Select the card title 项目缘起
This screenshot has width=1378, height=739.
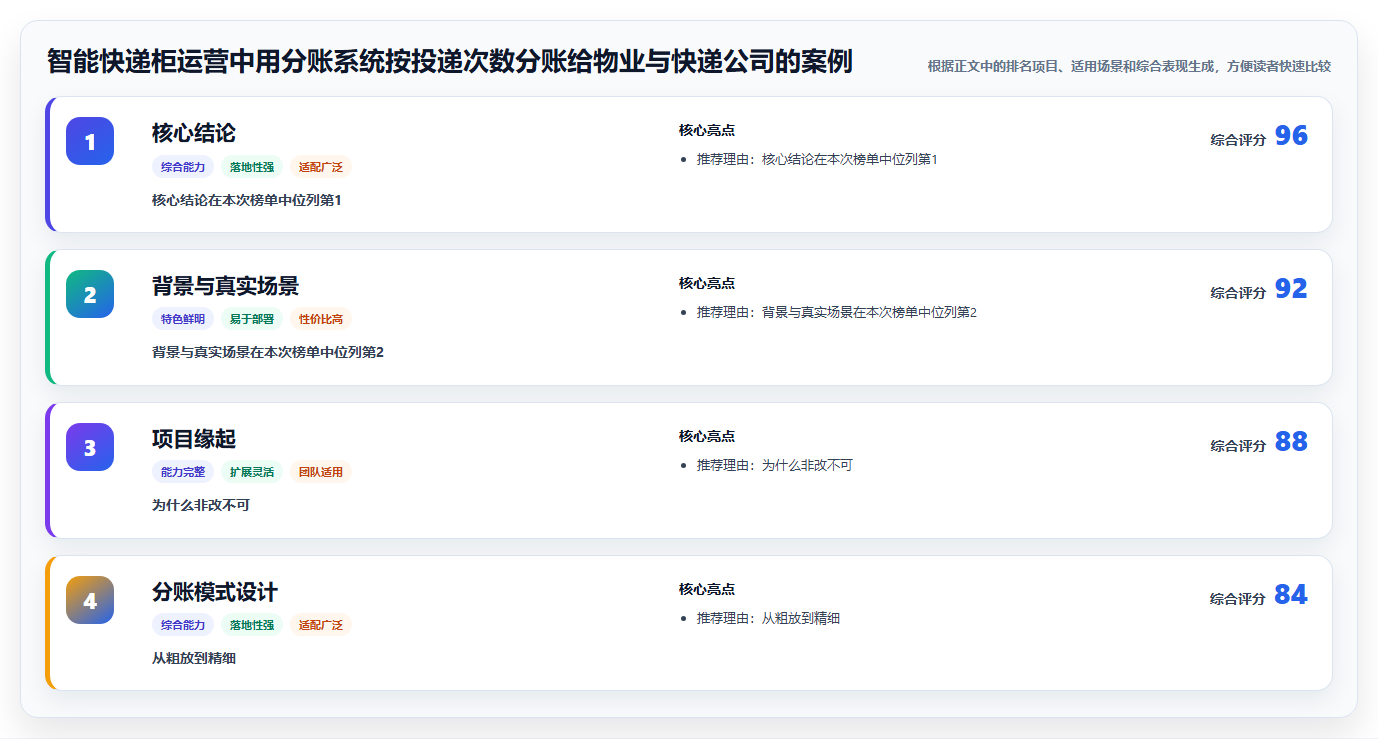coord(194,439)
